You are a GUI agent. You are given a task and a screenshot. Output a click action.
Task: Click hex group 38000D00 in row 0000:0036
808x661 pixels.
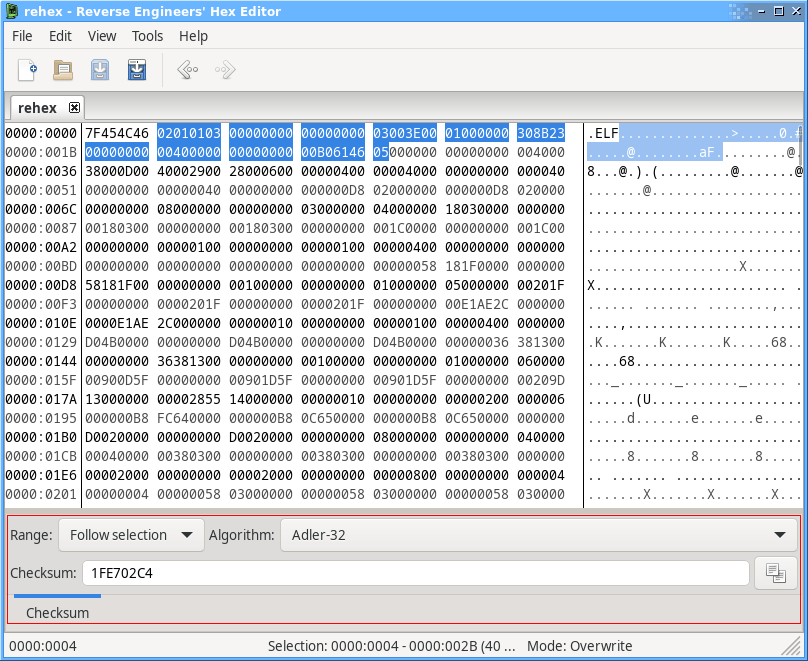coord(117,172)
